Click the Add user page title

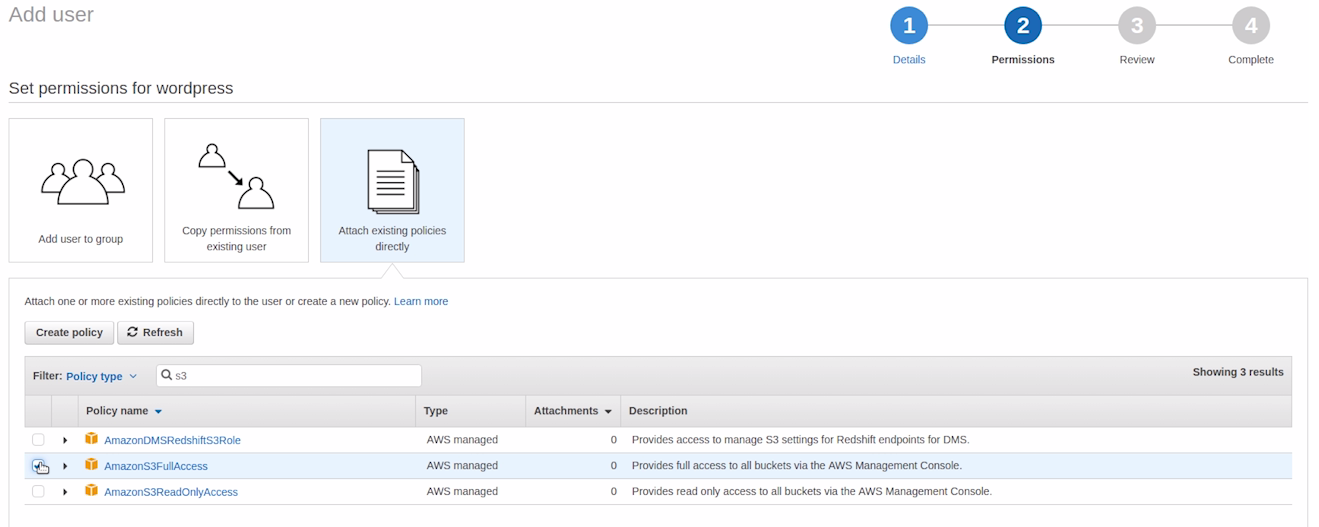click(51, 15)
